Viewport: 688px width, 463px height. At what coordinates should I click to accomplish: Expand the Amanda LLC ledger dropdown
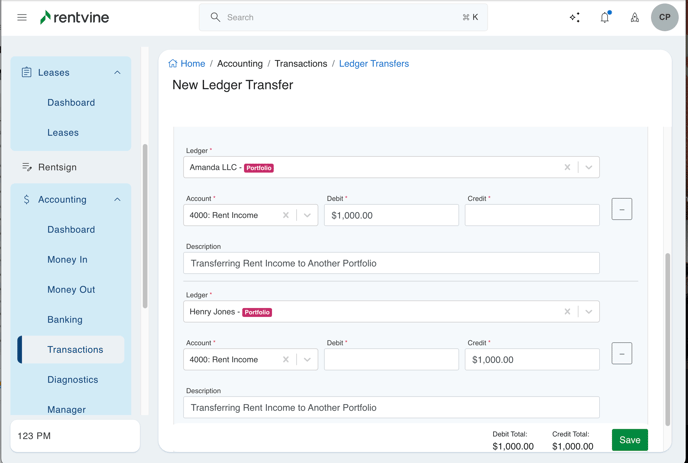point(589,167)
